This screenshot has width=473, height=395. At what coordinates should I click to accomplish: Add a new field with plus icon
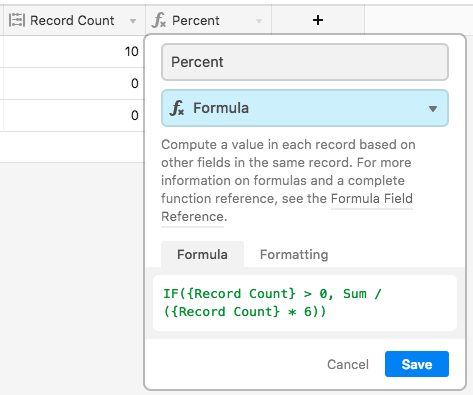tap(318, 20)
